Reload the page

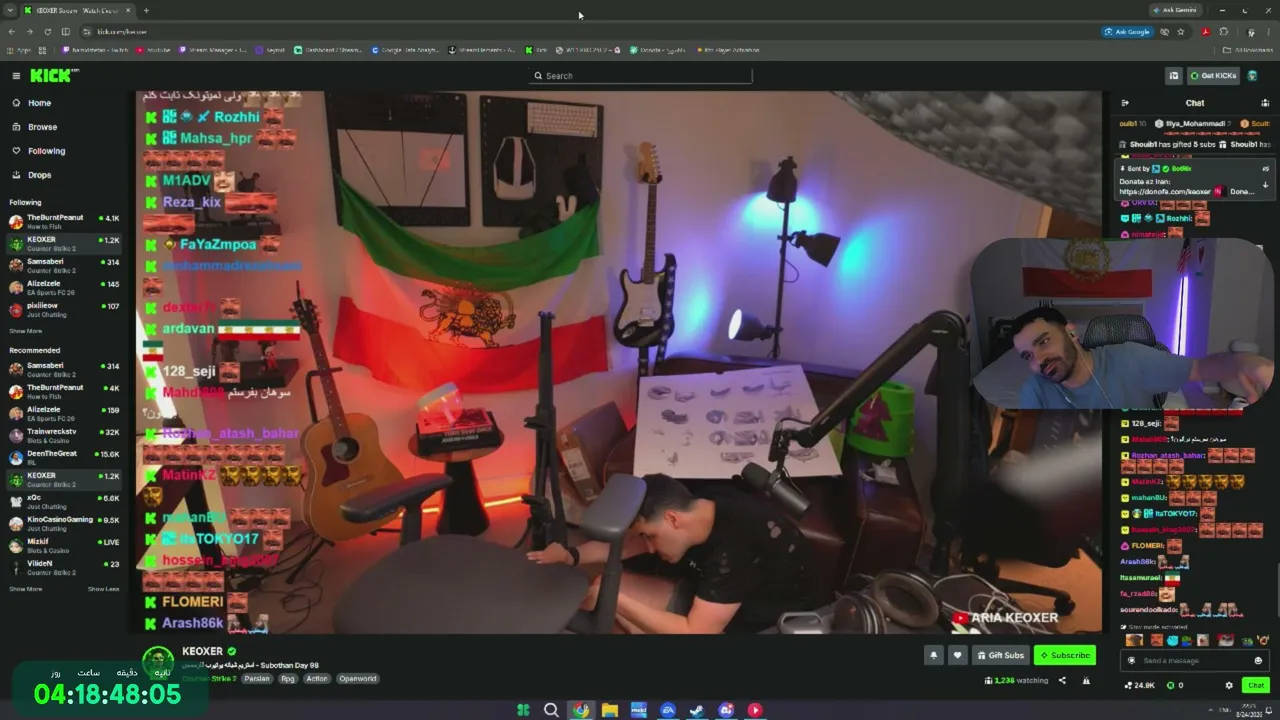tap(47, 31)
